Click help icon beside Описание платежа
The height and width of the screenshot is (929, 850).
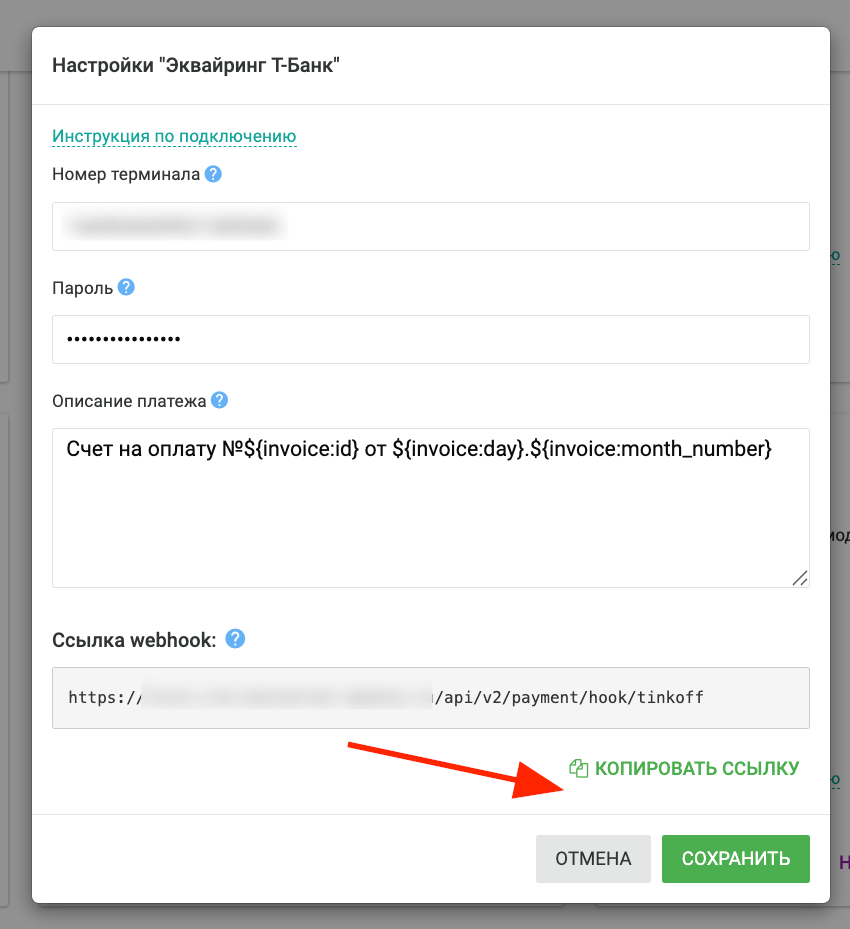click(x=219, y=401)
